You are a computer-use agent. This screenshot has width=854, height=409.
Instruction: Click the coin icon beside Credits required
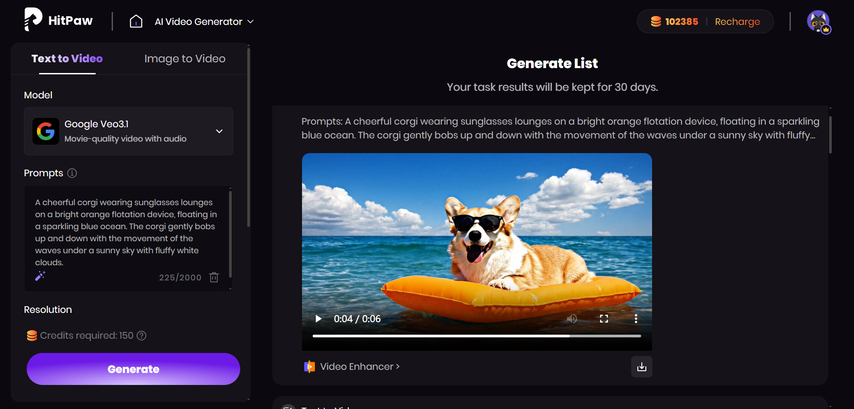tap(32, 335)
